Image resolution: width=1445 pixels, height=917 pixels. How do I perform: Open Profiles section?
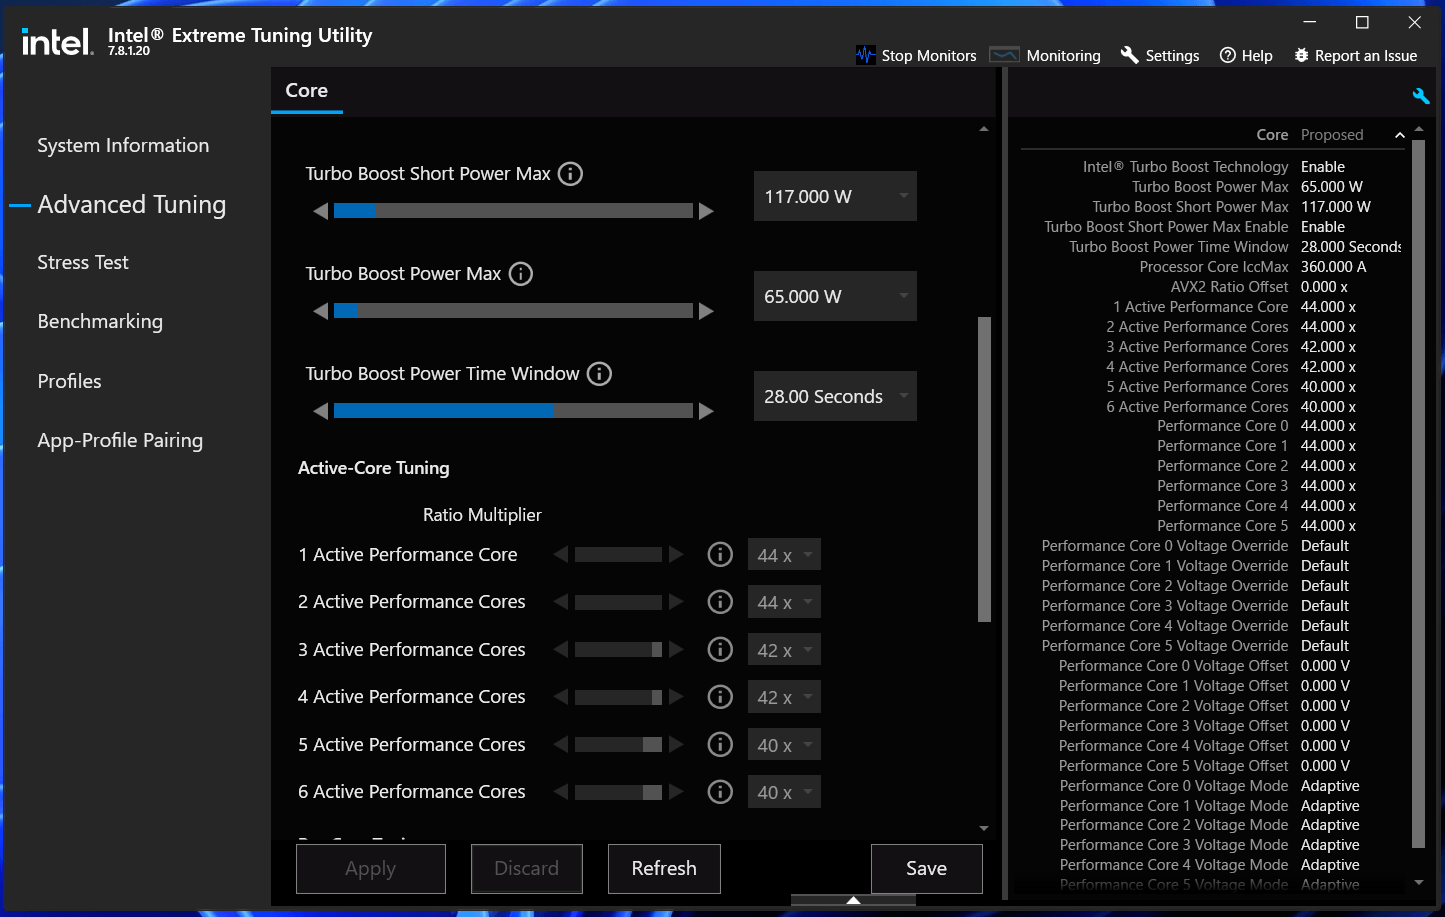(x=69, y=381)
